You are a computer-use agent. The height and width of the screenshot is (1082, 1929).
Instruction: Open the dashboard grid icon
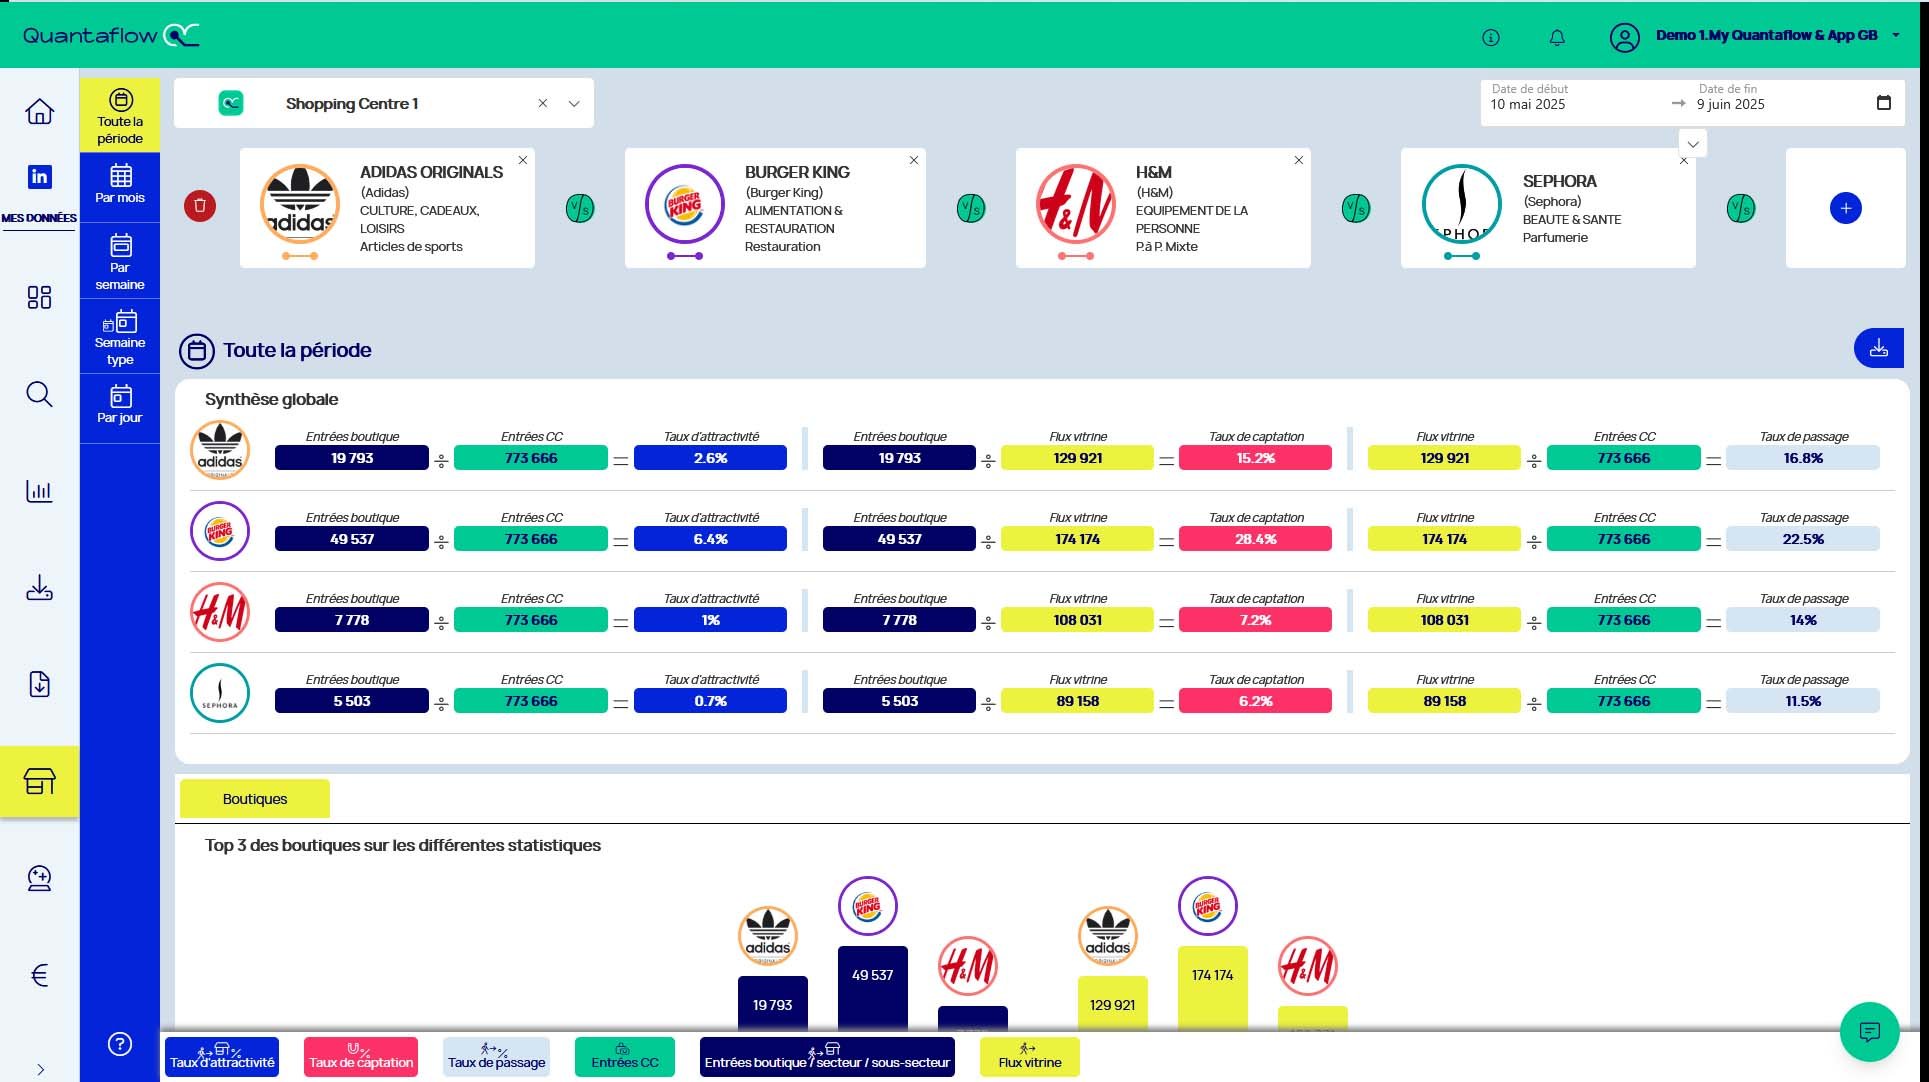pos(39,297)
